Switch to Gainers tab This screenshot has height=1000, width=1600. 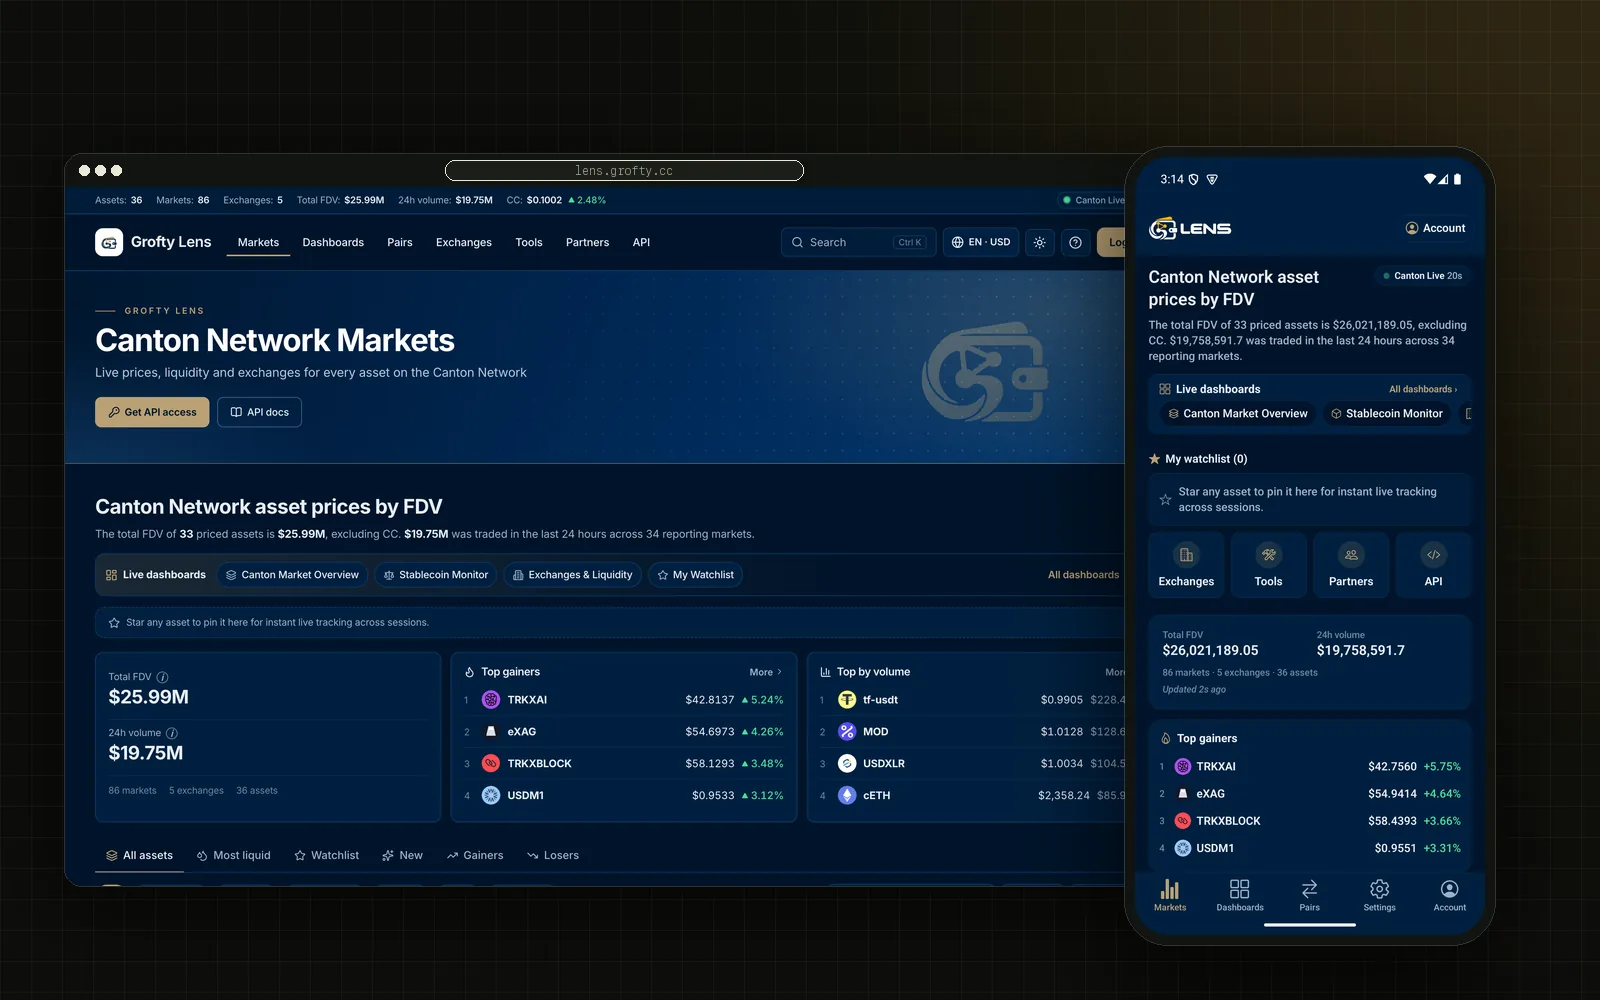tap(475, 856)
